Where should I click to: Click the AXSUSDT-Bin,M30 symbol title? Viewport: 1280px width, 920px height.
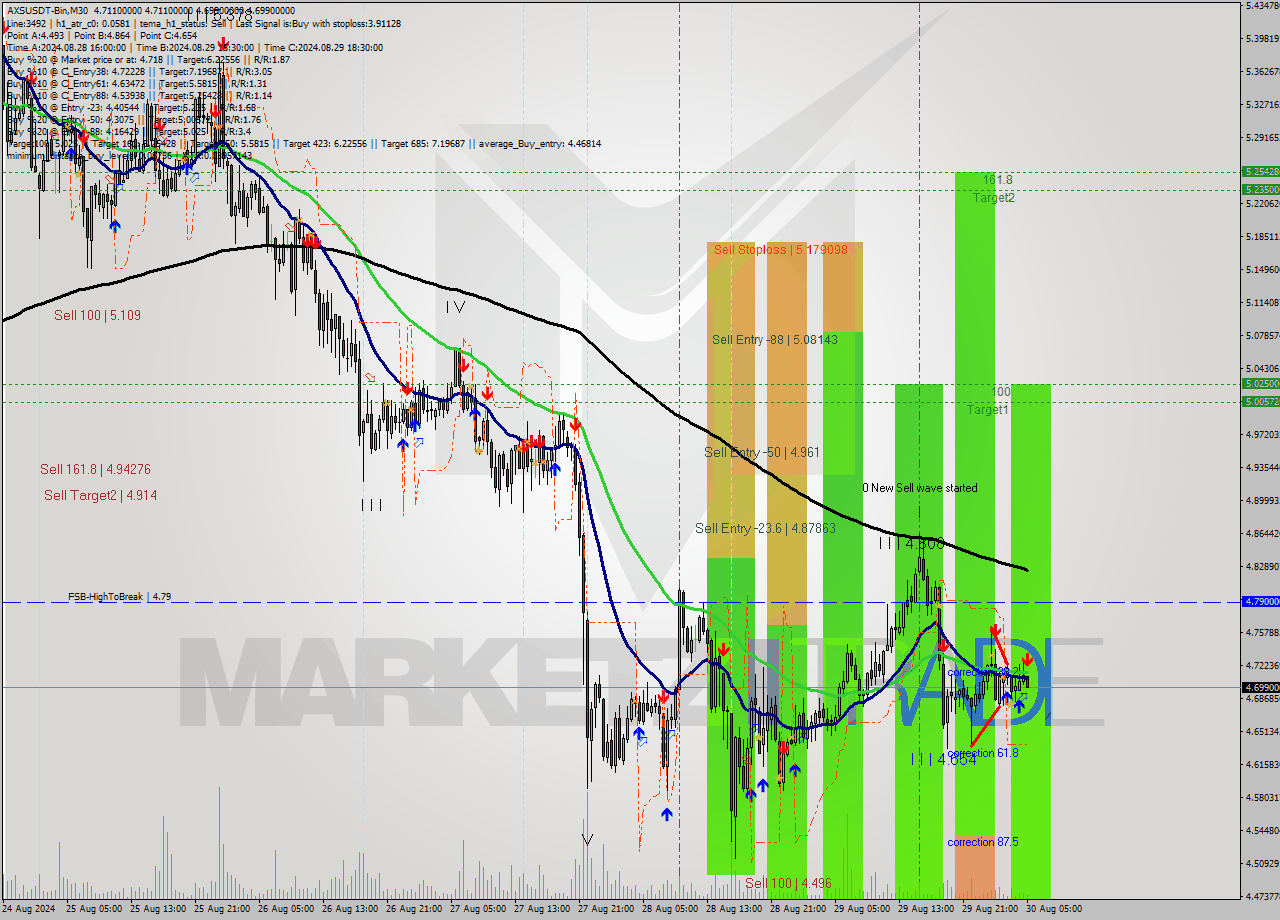(47, 10)
